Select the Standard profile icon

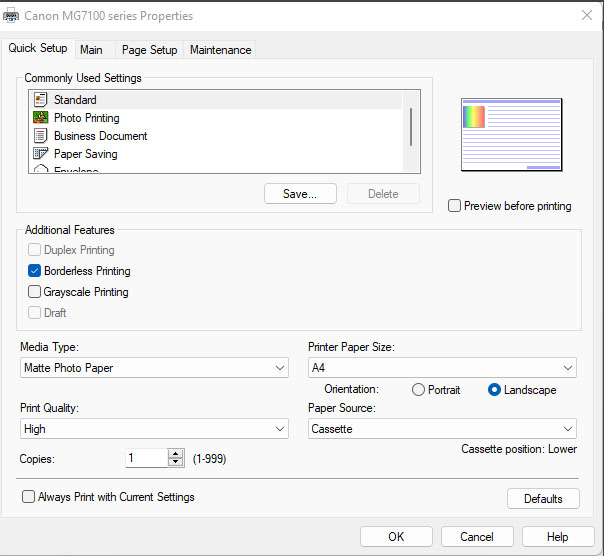click(41, 100)
